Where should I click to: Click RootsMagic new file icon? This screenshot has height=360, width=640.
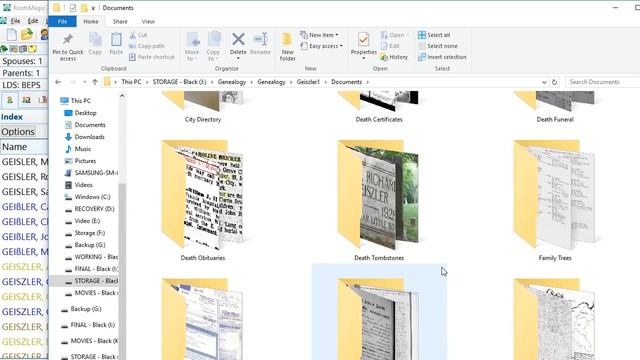pos(11,35)
